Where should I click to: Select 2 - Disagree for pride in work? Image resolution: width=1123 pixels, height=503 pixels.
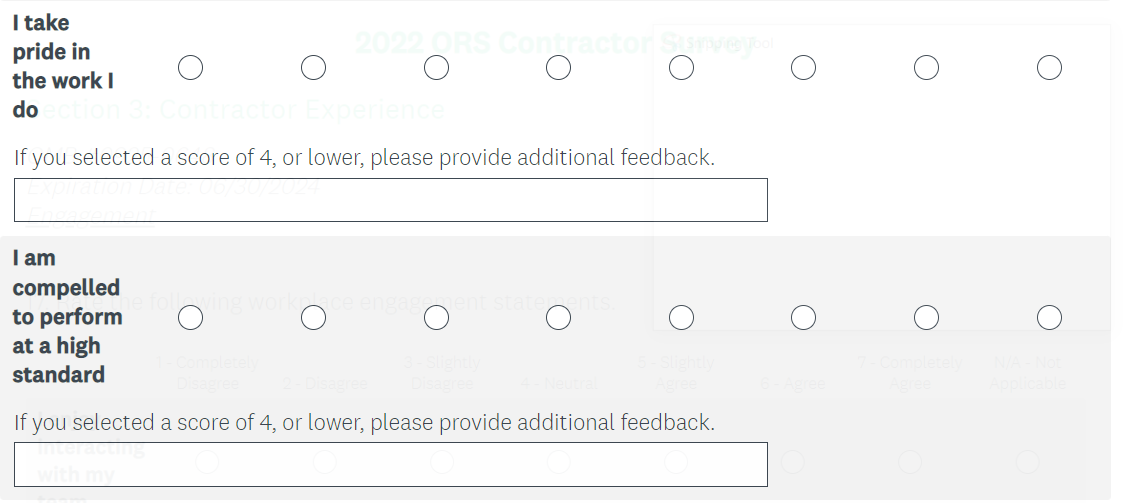pos(313,68)
